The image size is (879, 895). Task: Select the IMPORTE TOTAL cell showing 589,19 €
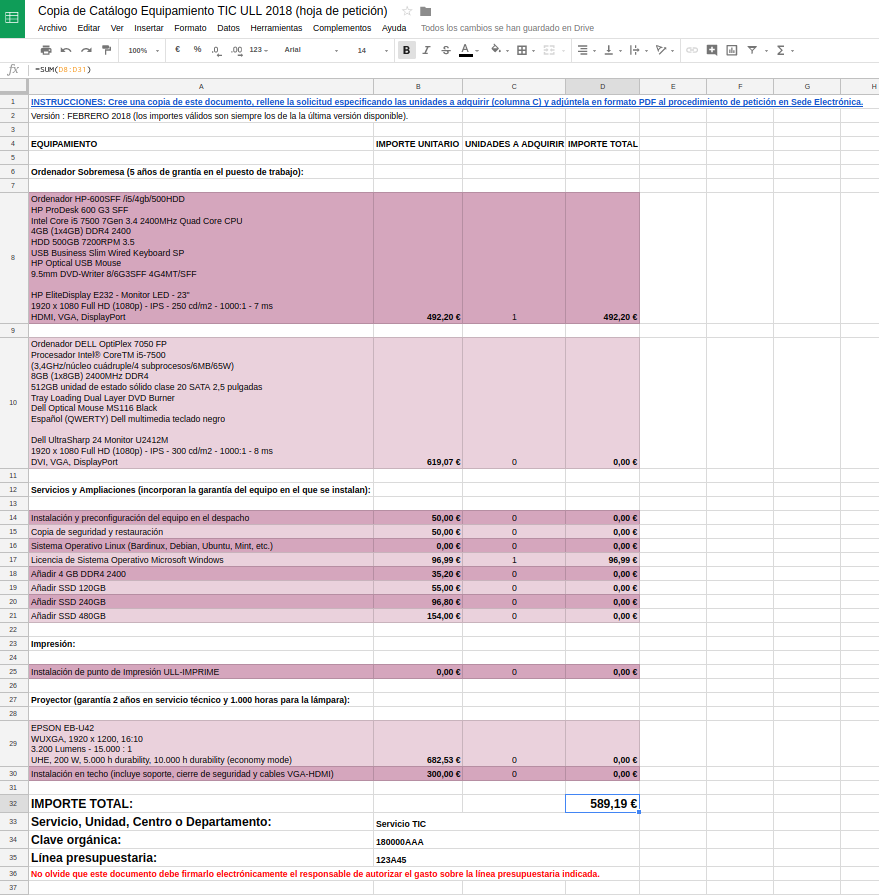point(602,804)
